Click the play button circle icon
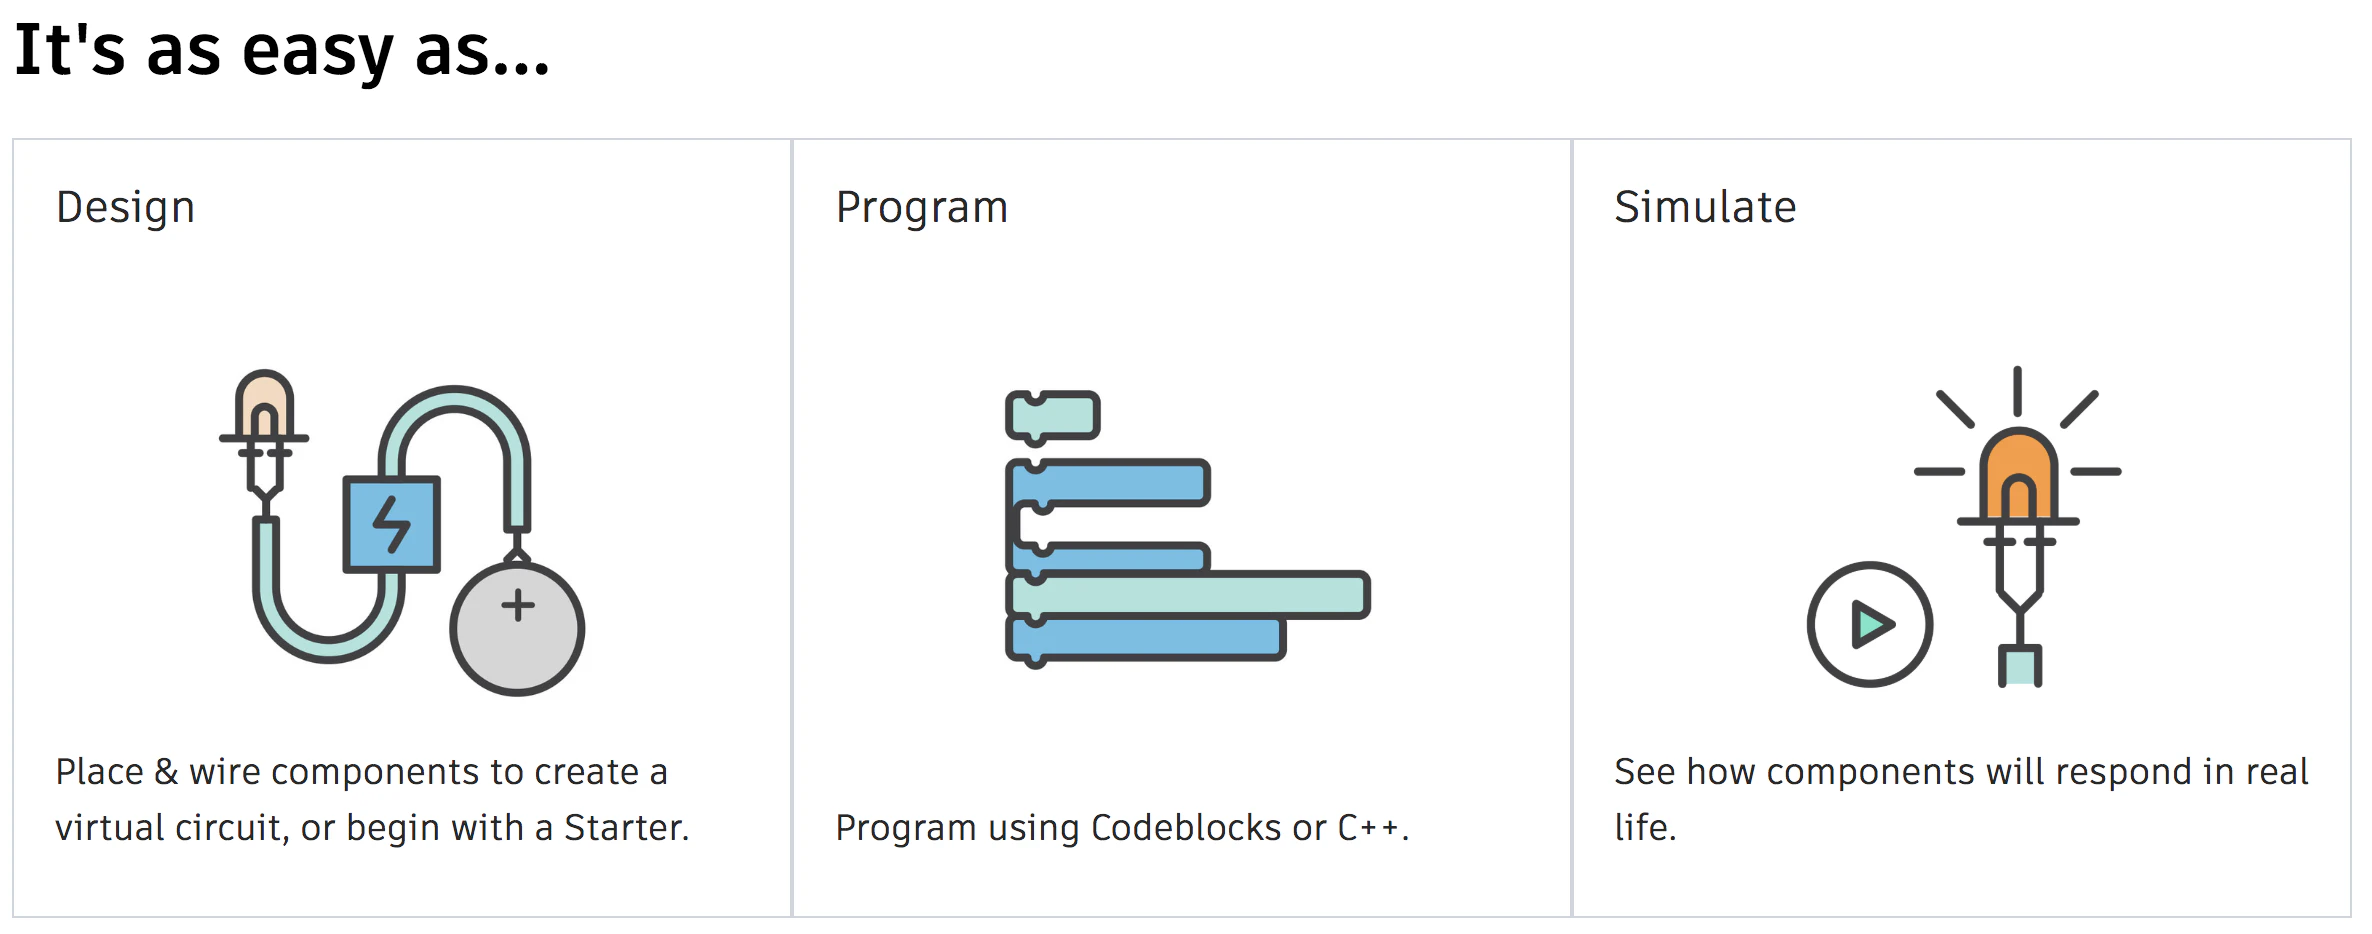2372x934 pixels. pos(1870,624)
